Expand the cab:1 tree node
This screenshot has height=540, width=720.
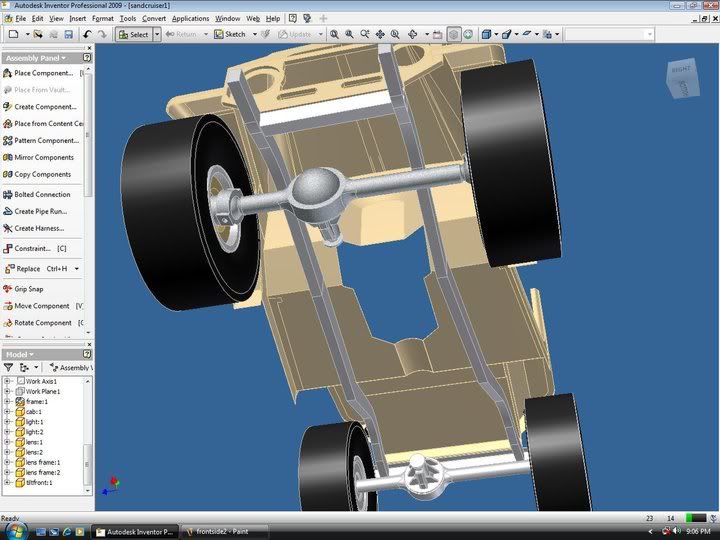(x=7, y=411)
